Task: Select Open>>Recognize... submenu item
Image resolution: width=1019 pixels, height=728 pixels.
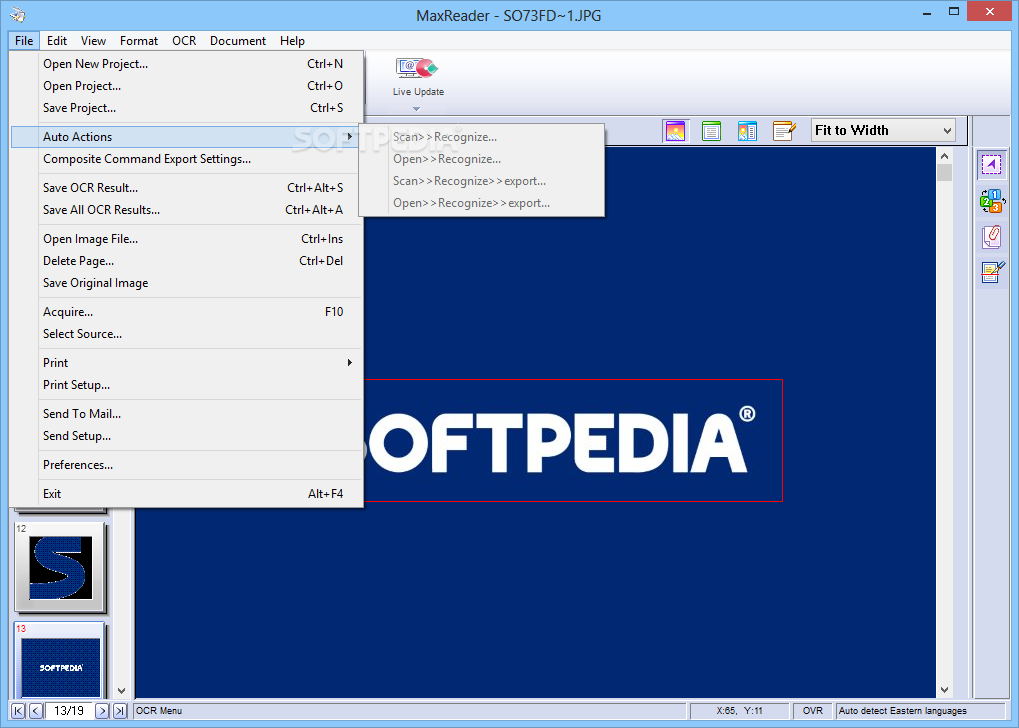Action: 482,159
